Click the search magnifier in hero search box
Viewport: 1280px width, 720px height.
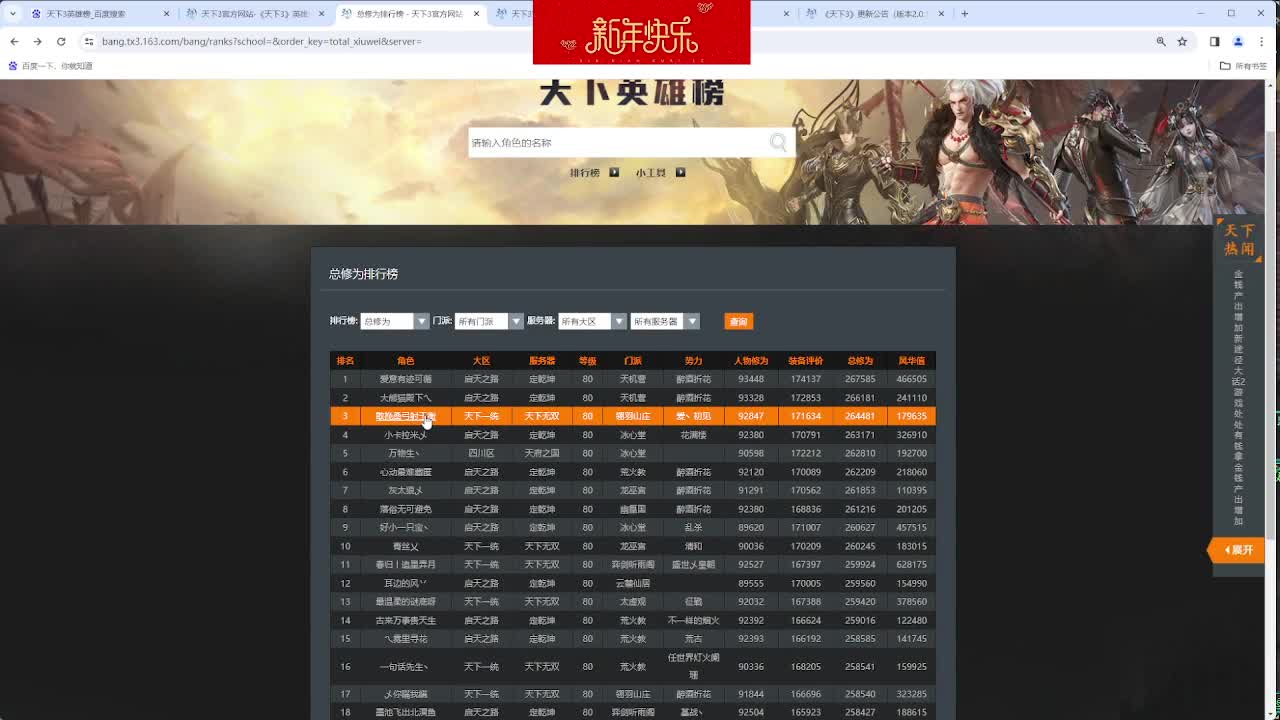point(778,143)
